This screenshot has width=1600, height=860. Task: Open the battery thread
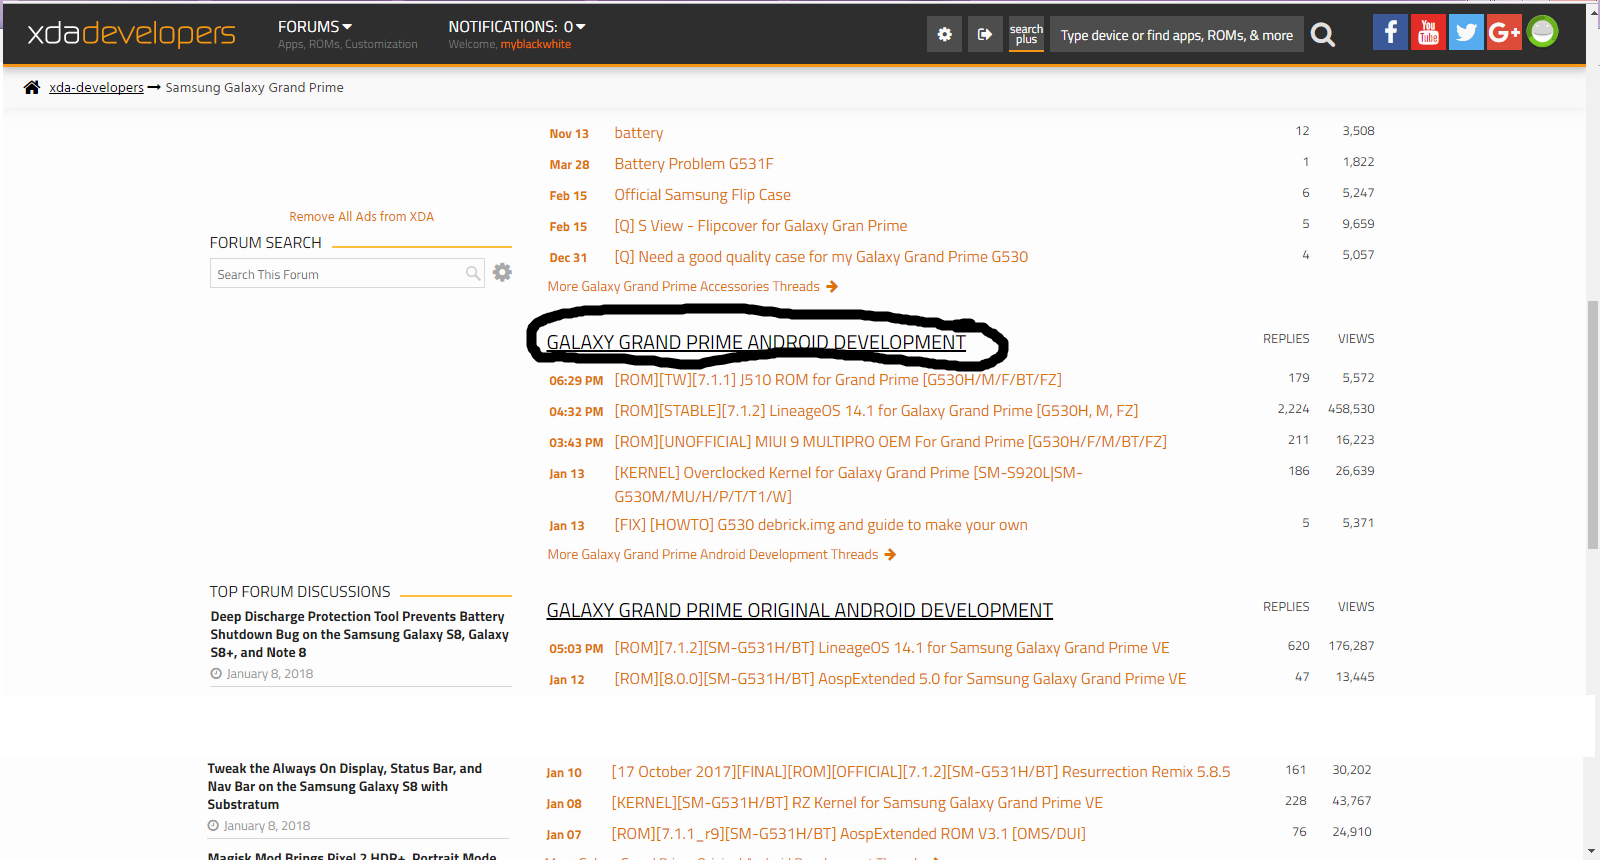(x=639, y=133)
